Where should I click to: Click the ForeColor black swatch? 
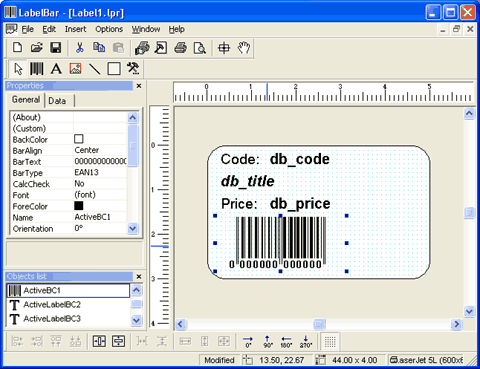[x=79, y=205]
